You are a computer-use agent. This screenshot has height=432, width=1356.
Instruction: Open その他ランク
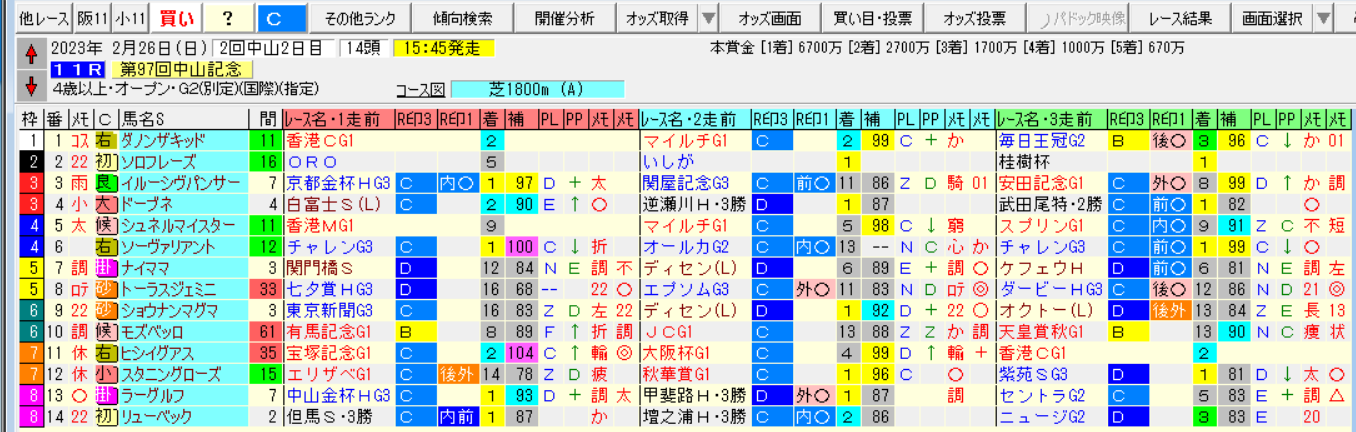tap(361, 18)
